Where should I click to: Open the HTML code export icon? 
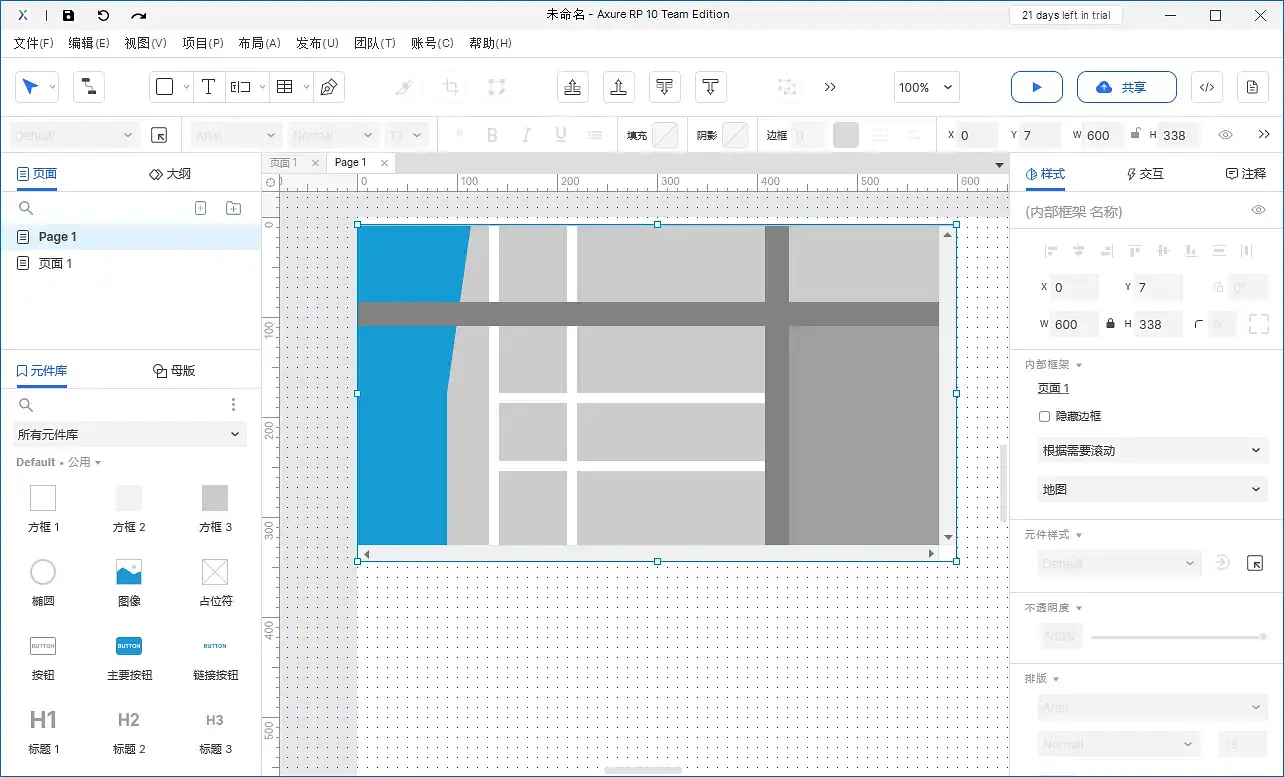point(1206,87)
